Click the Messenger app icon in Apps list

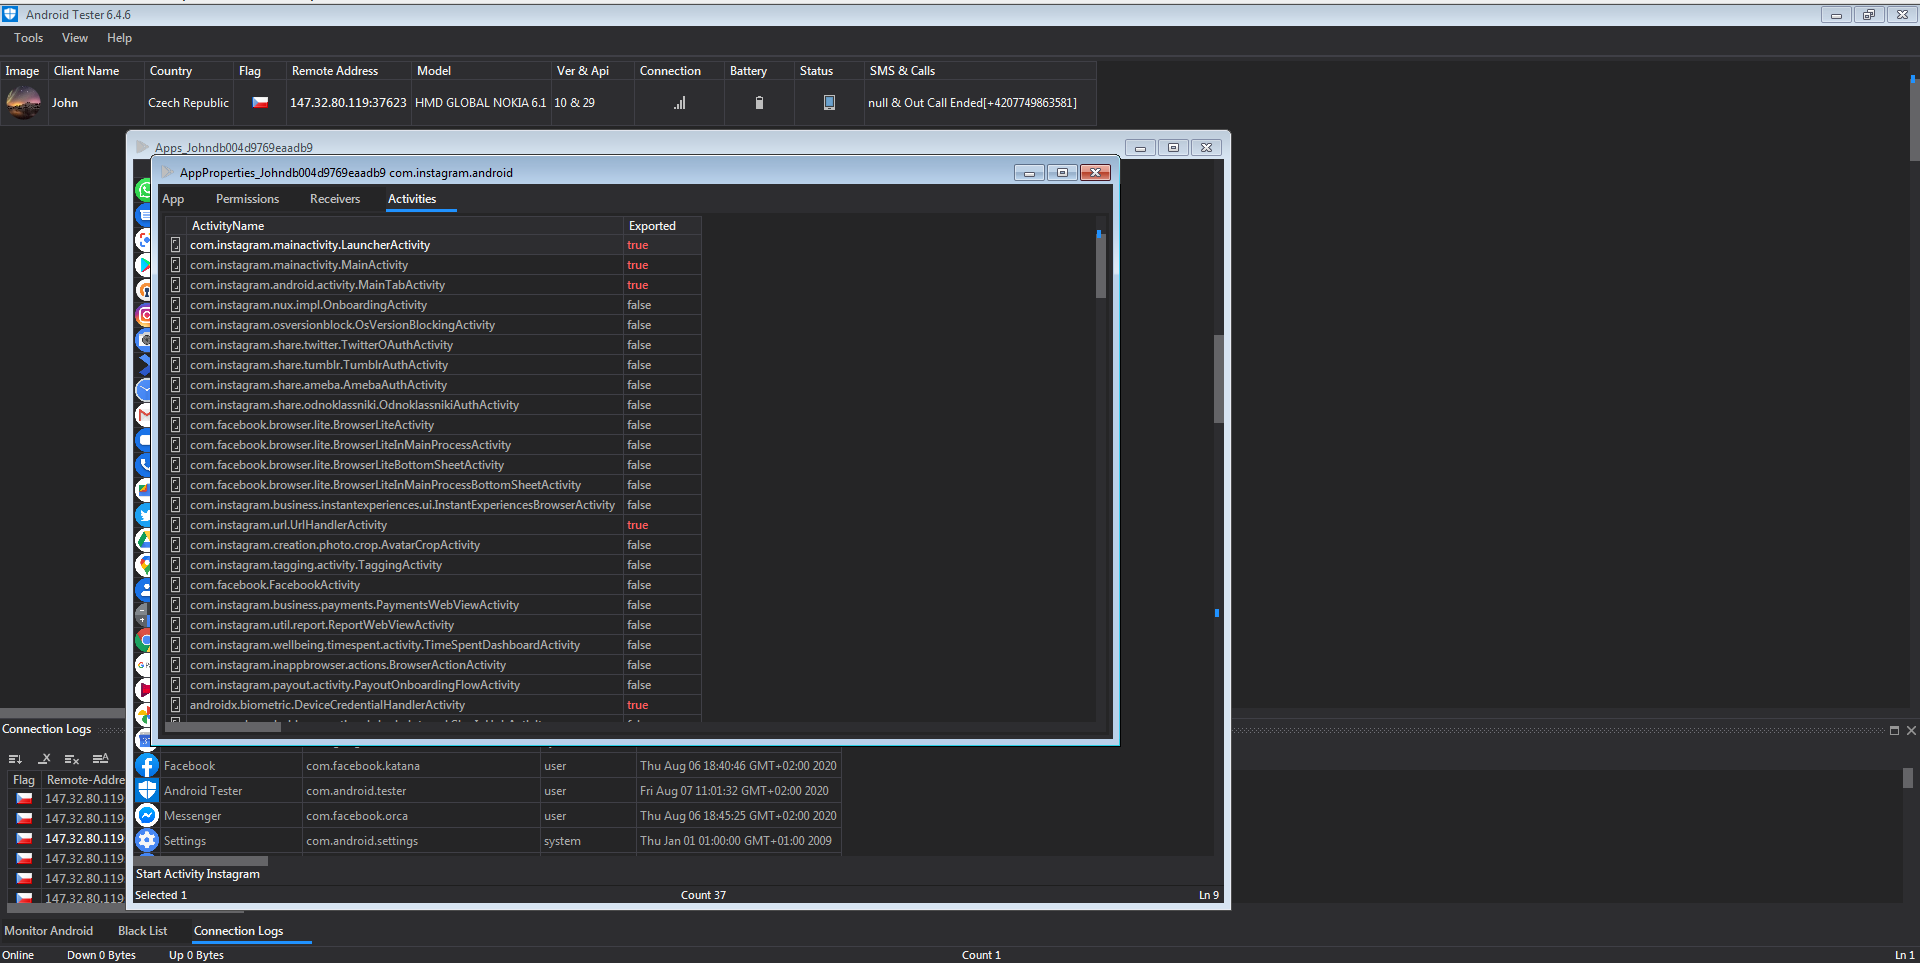pyautogui.click(x=147, y=816)
